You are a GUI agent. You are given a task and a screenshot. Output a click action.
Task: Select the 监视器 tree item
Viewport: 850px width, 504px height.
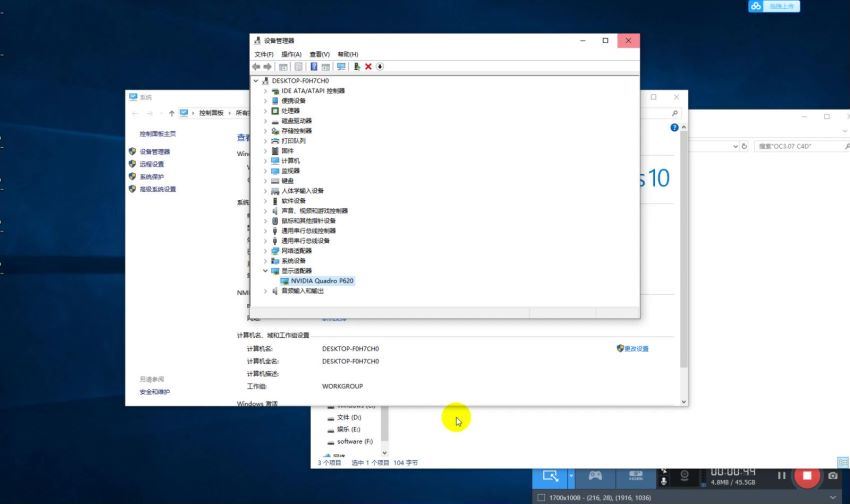(291, 171)
